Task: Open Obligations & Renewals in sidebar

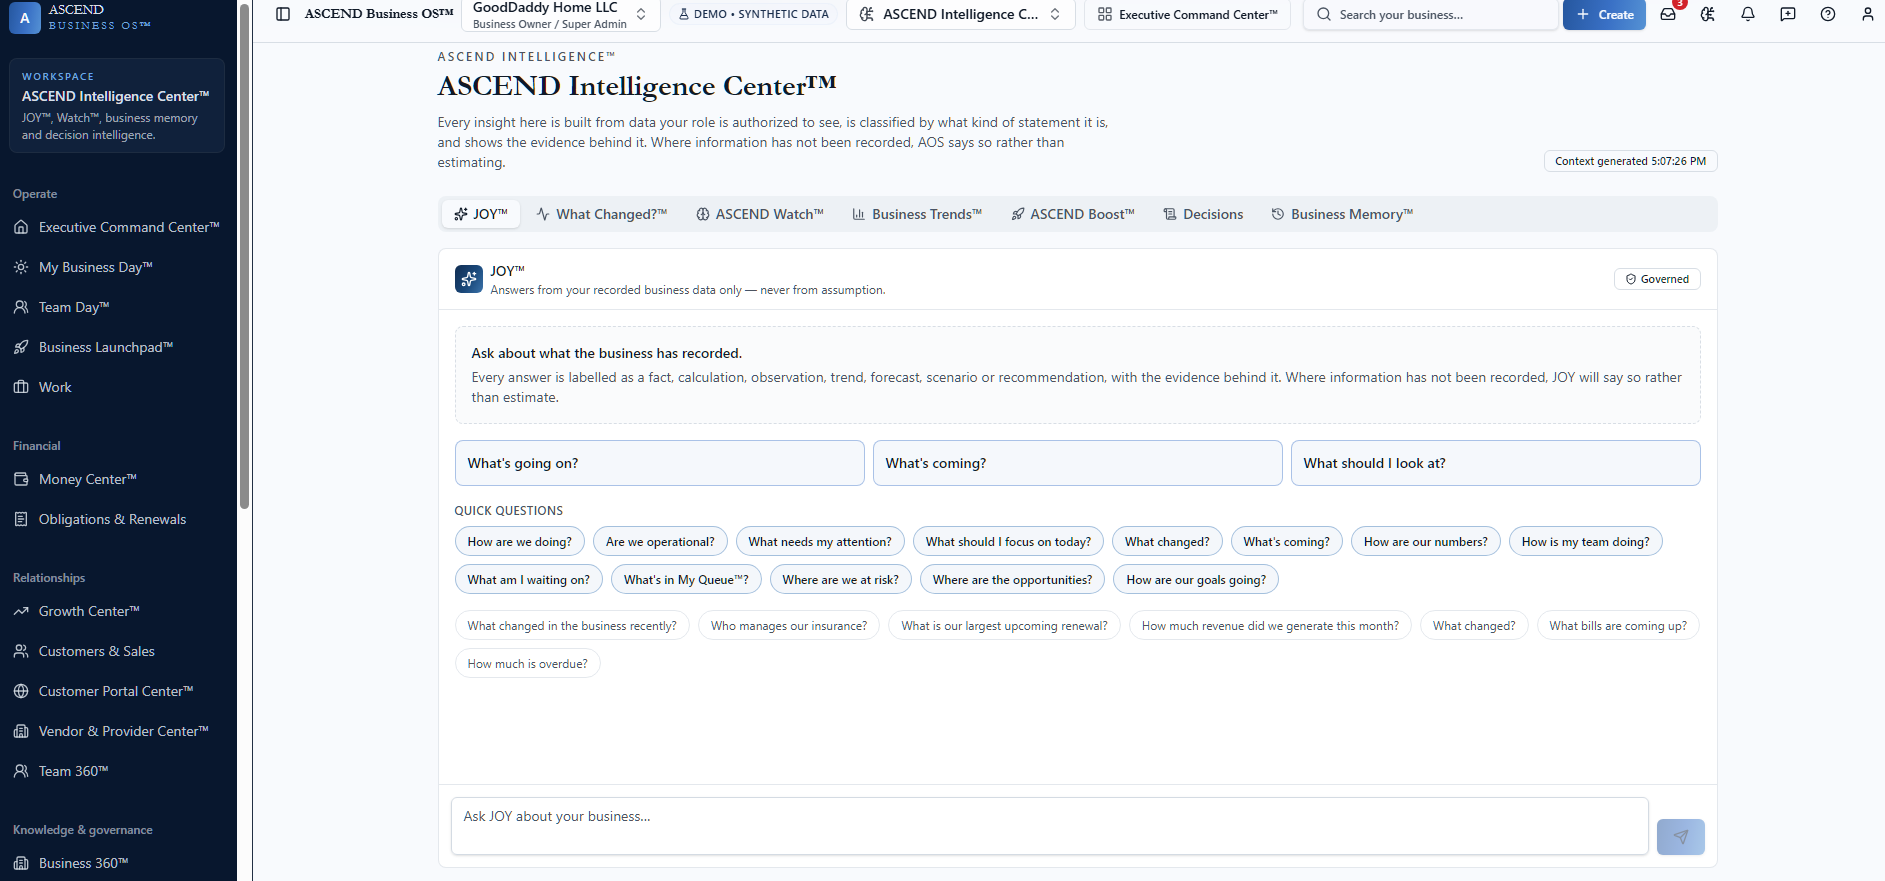Action: click(x=118, y=519)
